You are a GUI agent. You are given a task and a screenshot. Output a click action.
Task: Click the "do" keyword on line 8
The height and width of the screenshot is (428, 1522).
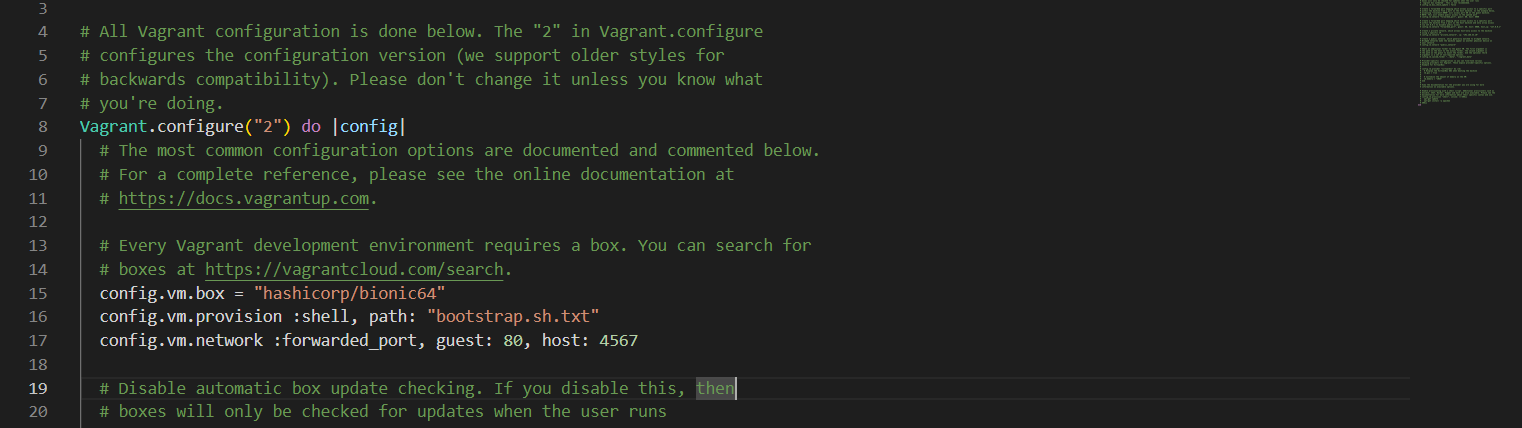pyautogui.click(x=310, y=127)
